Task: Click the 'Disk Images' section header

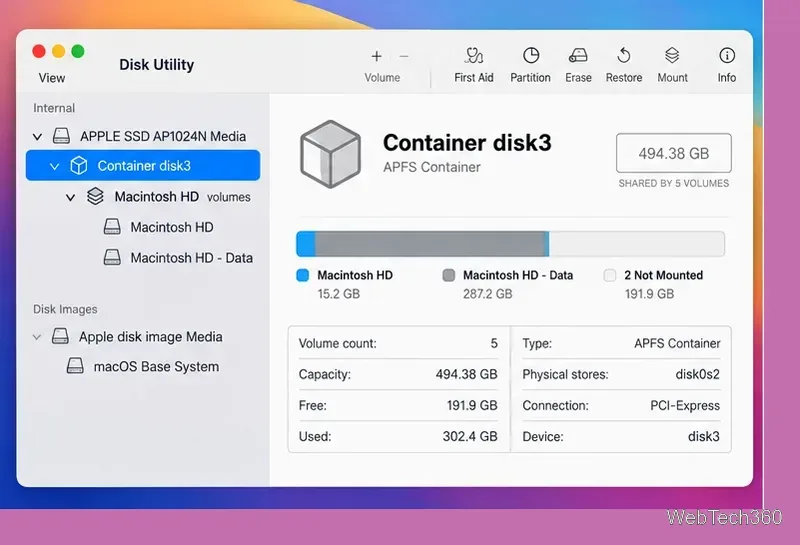Action: (x=65, y=309)
